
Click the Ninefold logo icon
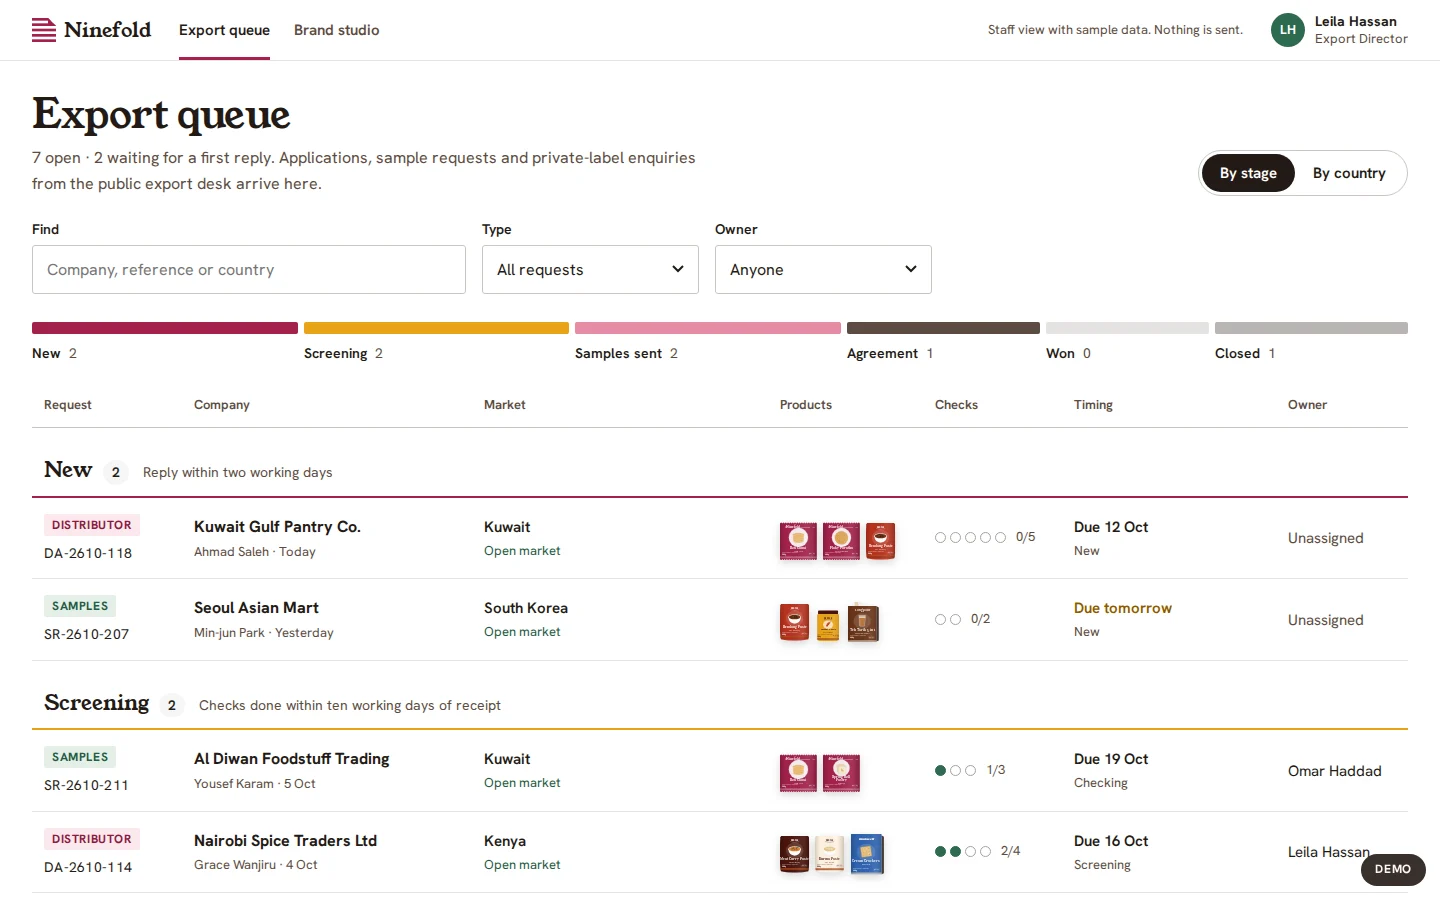tap(44, 30)
